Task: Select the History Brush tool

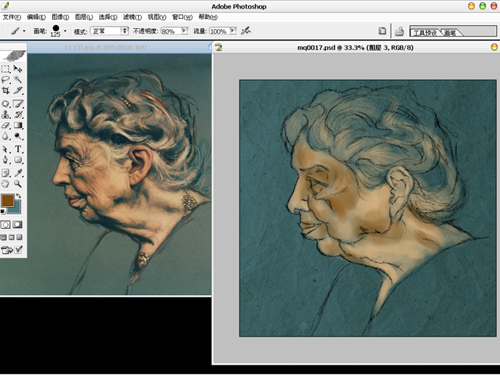Action: pyautogui.click(x=18, y=115)
